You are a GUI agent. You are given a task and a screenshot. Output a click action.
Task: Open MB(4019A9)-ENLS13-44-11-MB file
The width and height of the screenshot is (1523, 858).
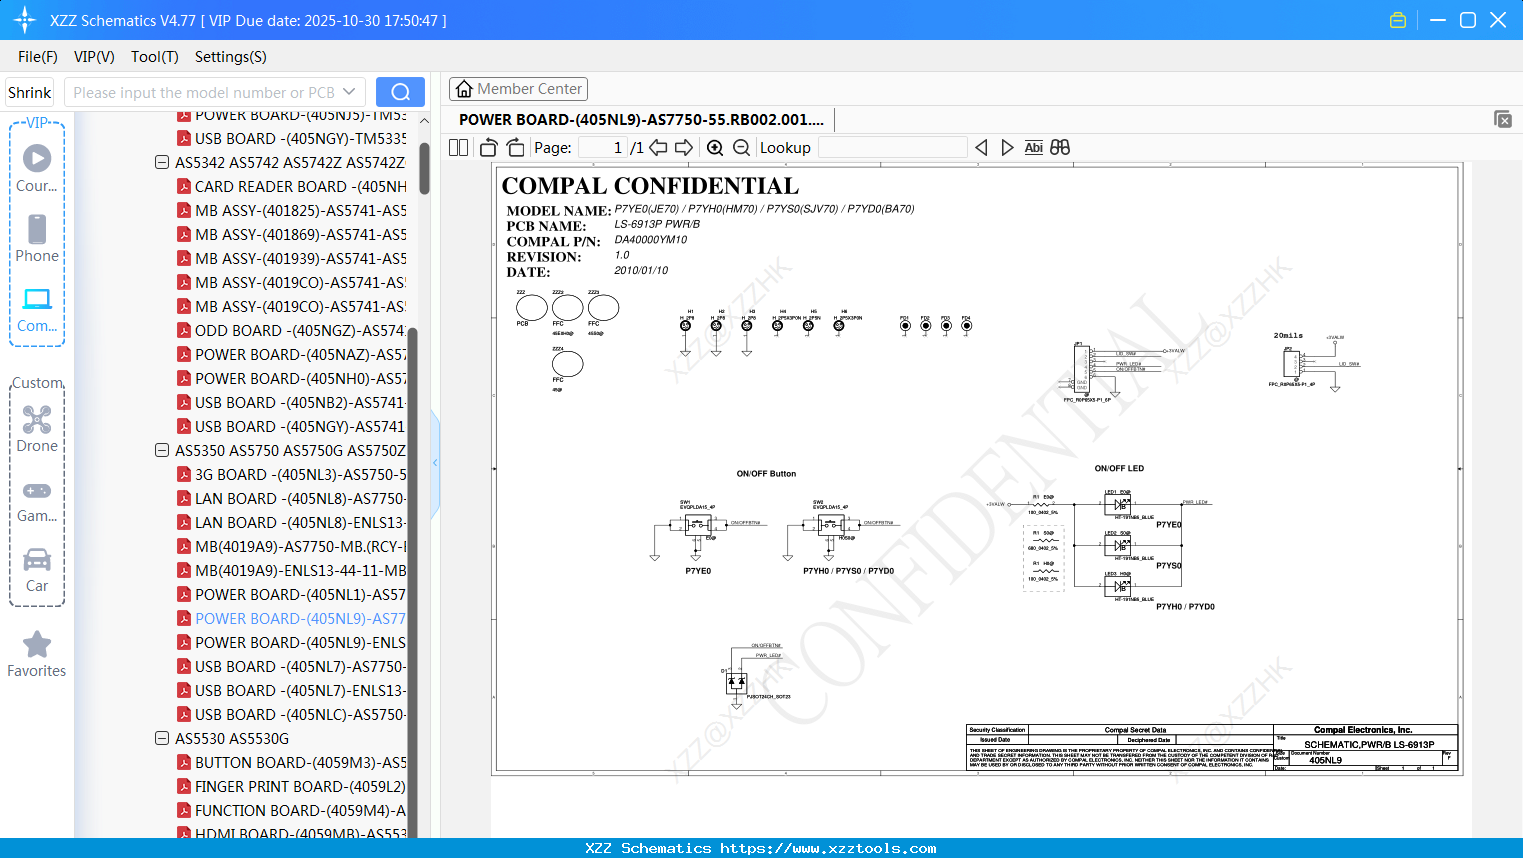pos(291,570)
